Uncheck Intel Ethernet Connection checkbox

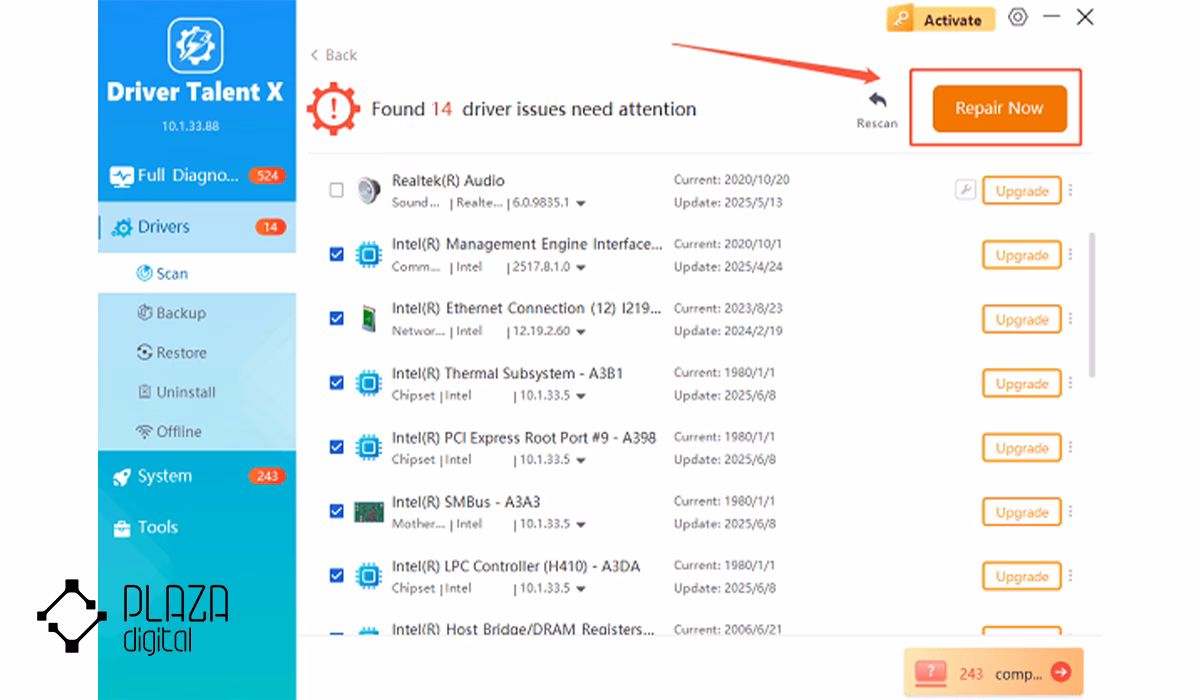point(337,318)
